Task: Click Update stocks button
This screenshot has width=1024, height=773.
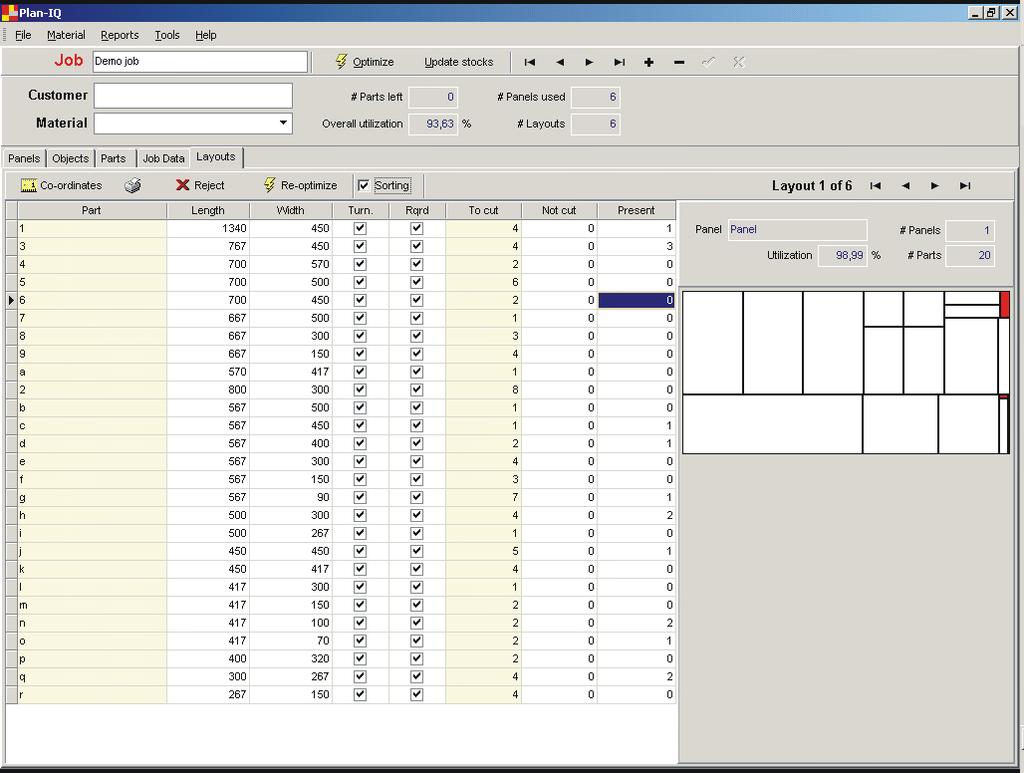Action: 458,62
